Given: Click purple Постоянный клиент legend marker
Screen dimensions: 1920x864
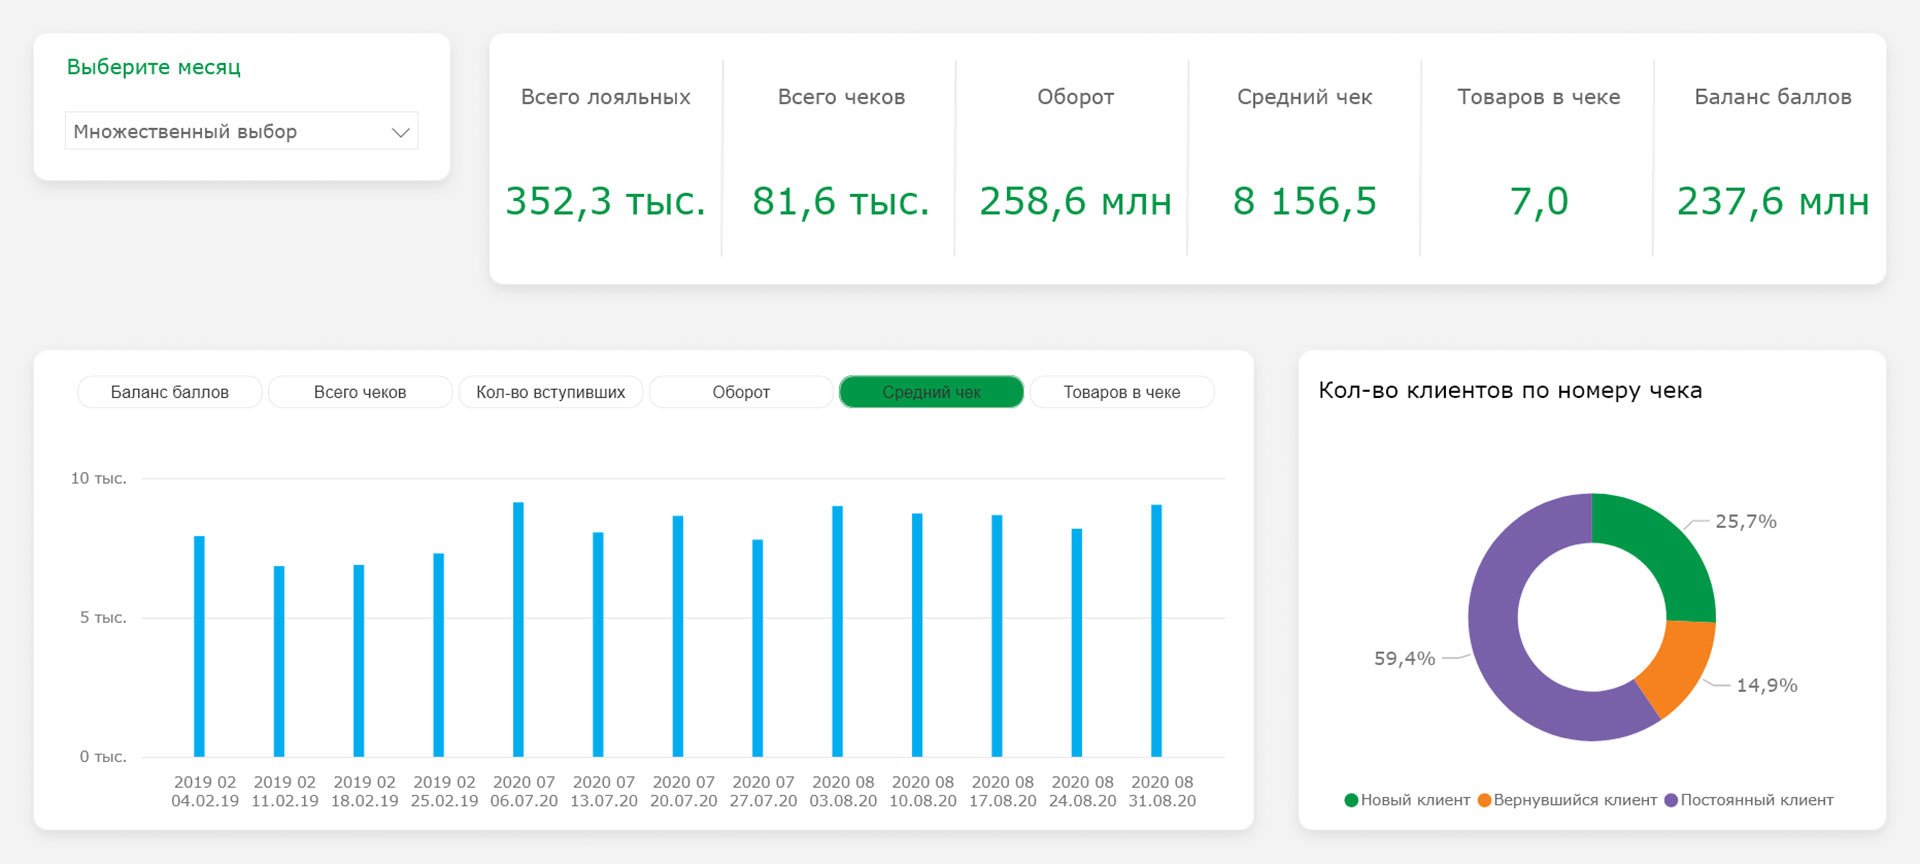Looking at the screenshot, I should pyautogui.click(x=1670, y=800).
